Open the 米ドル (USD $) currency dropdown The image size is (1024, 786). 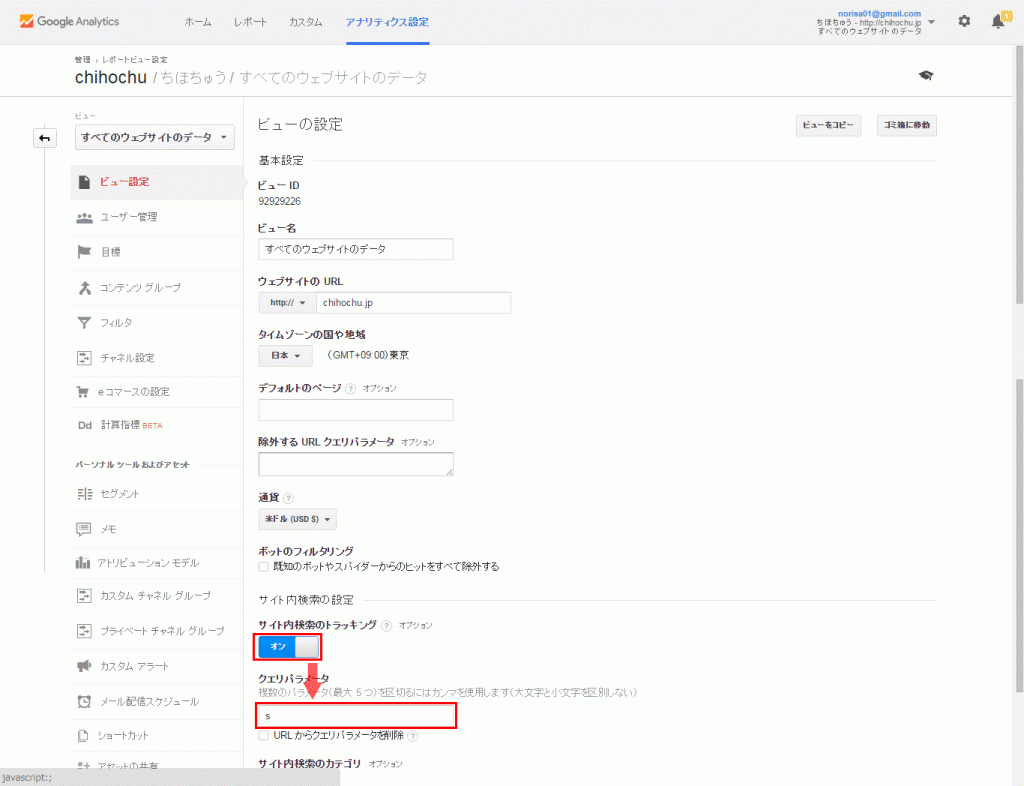coord(297,519)
